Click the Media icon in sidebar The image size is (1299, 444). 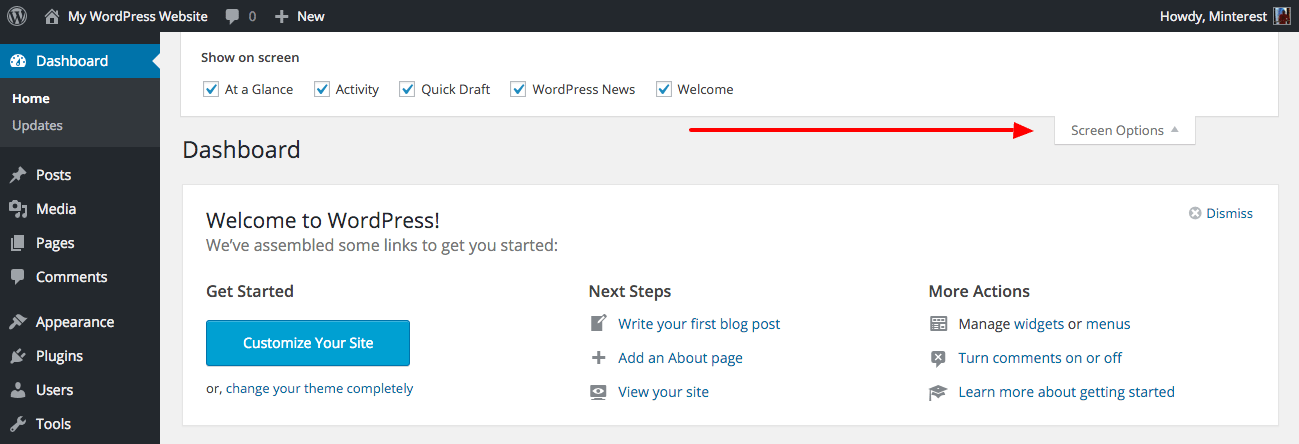18,209
